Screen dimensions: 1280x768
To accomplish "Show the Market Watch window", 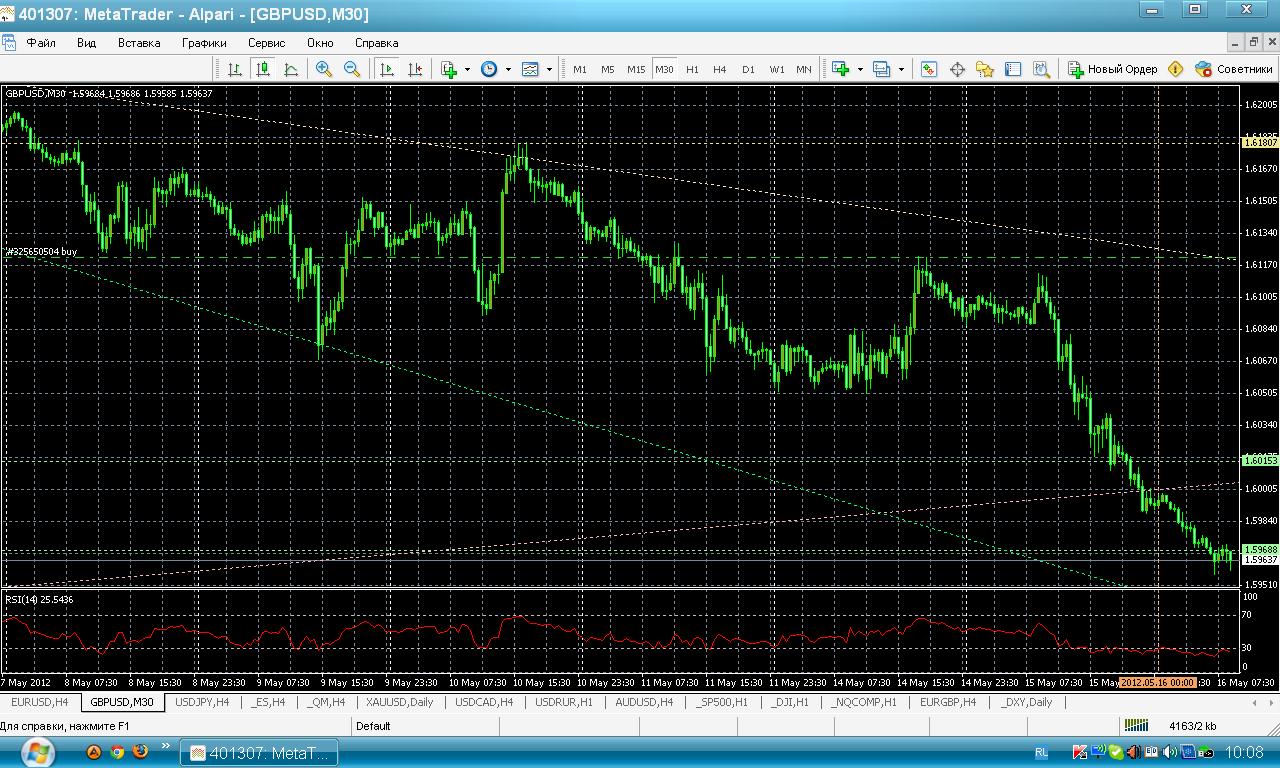I will point(929,69).
